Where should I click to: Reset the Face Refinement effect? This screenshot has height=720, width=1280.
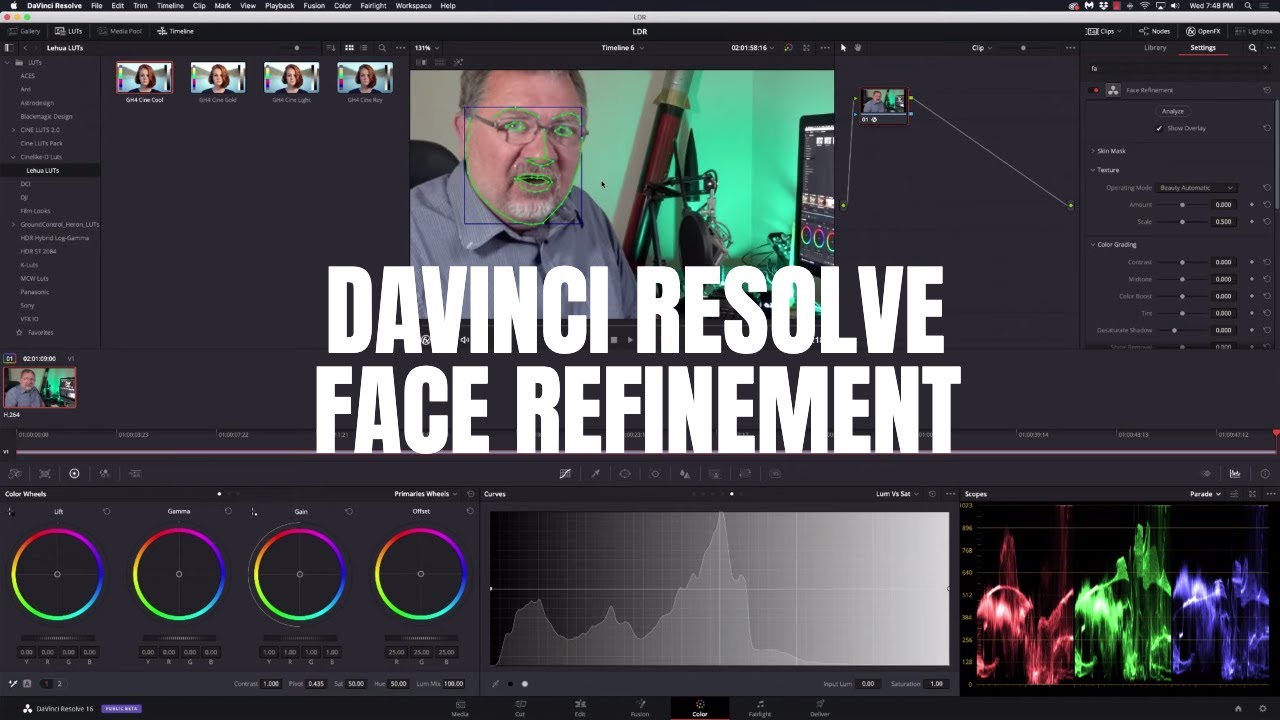tap(1267, 90)
